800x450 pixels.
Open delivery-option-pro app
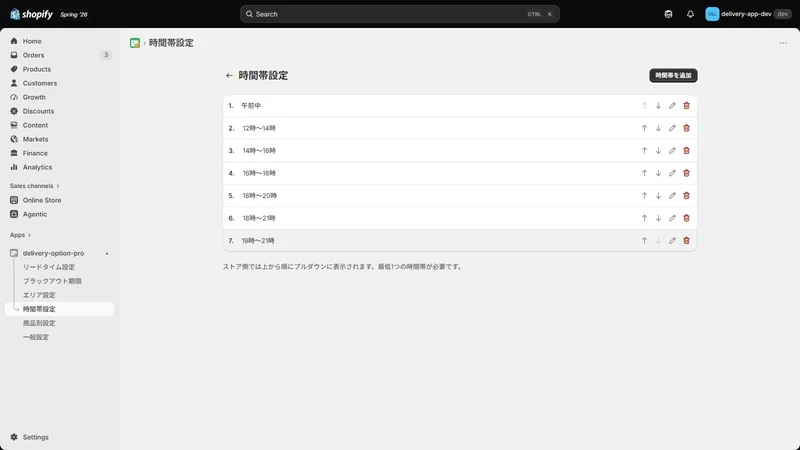point(53,253)
